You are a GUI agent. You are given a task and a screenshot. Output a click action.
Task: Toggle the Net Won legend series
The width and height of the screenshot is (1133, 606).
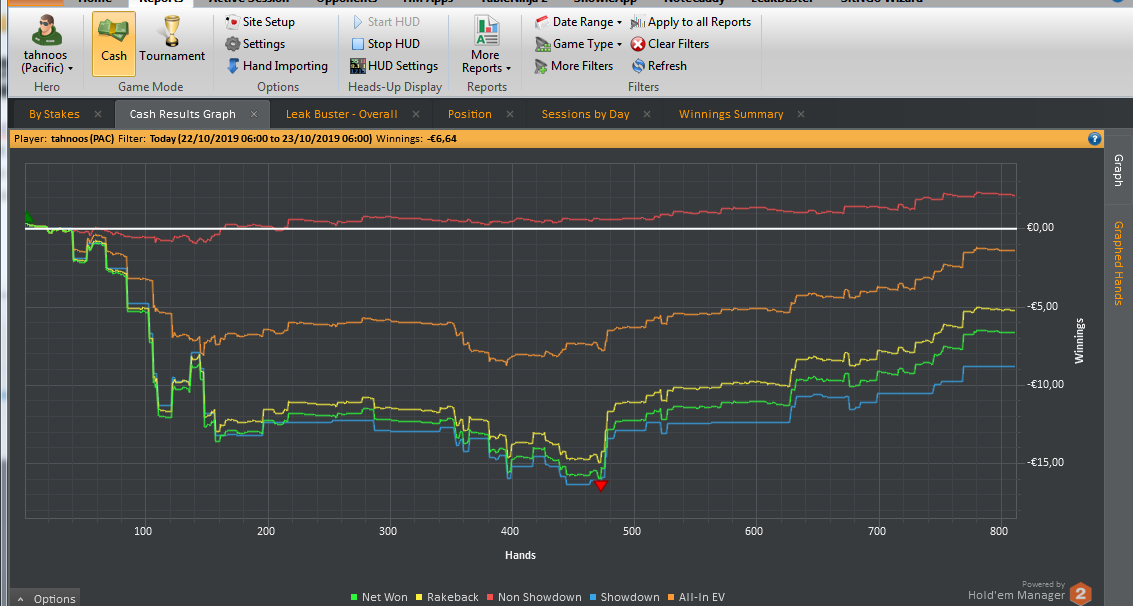coord(379,597)
